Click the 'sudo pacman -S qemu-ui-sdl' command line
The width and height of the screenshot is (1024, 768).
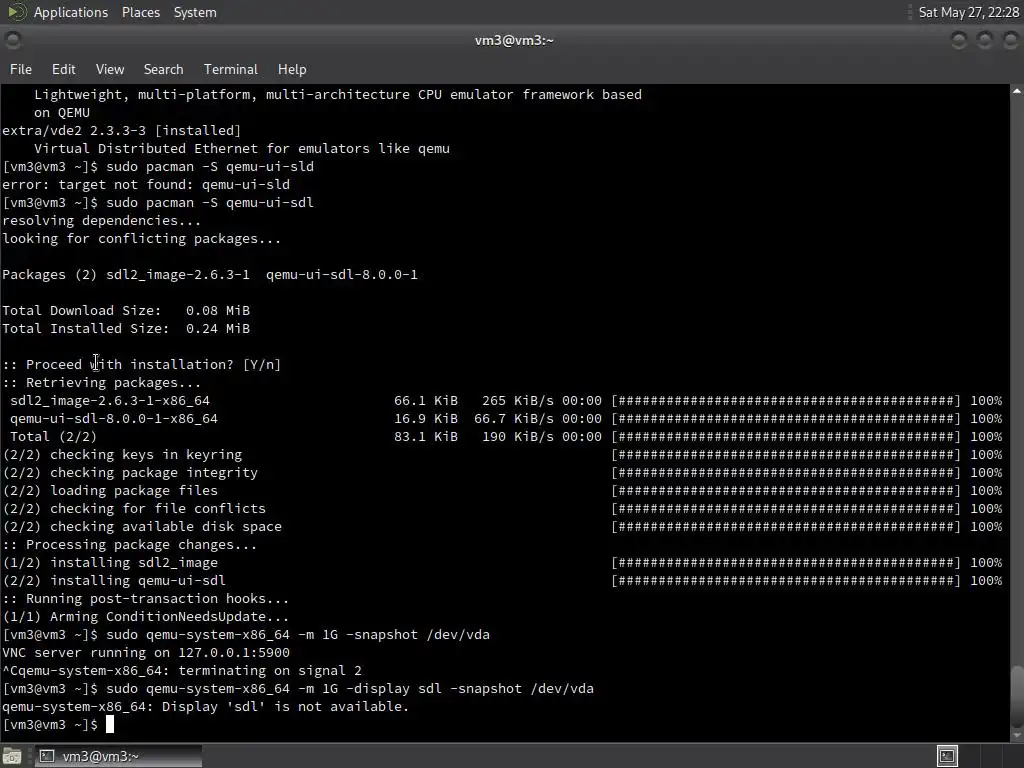tap(210, 202)
